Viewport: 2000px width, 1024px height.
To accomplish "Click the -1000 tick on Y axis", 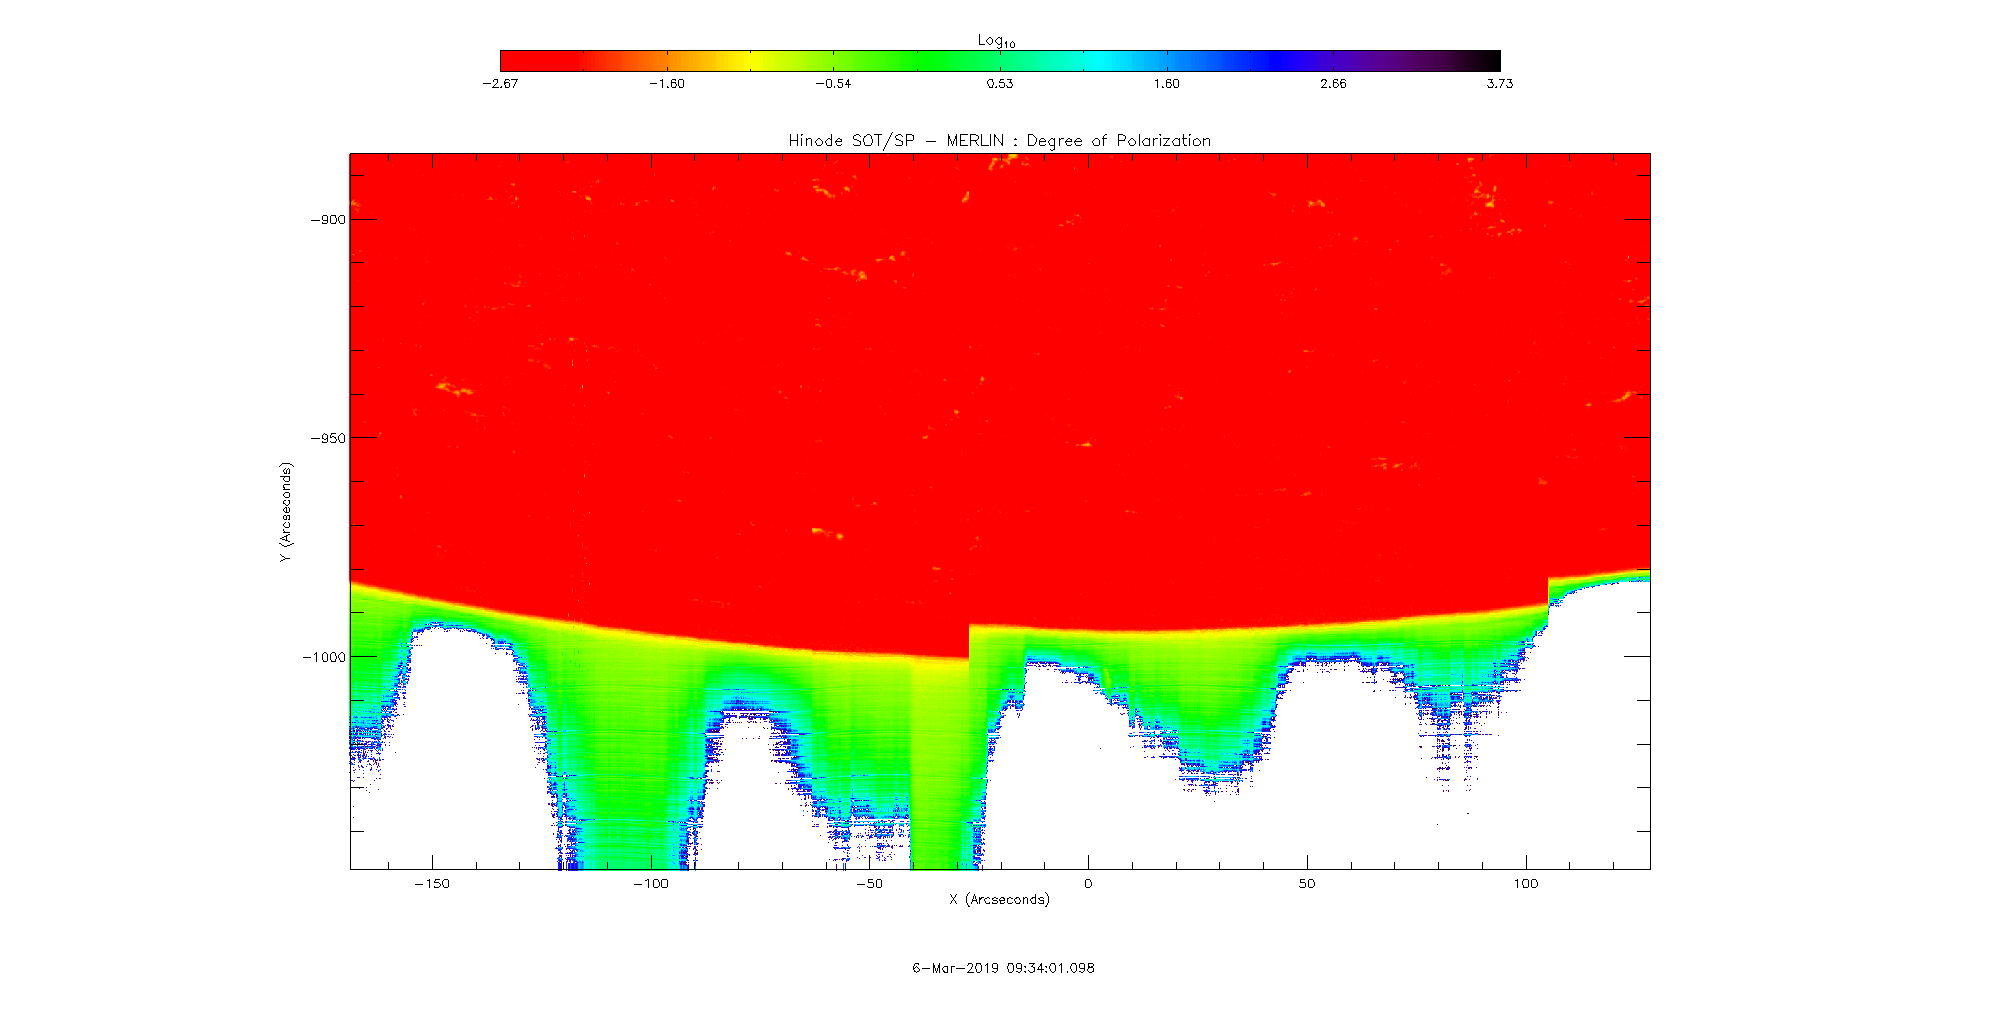I will point(324,657).
